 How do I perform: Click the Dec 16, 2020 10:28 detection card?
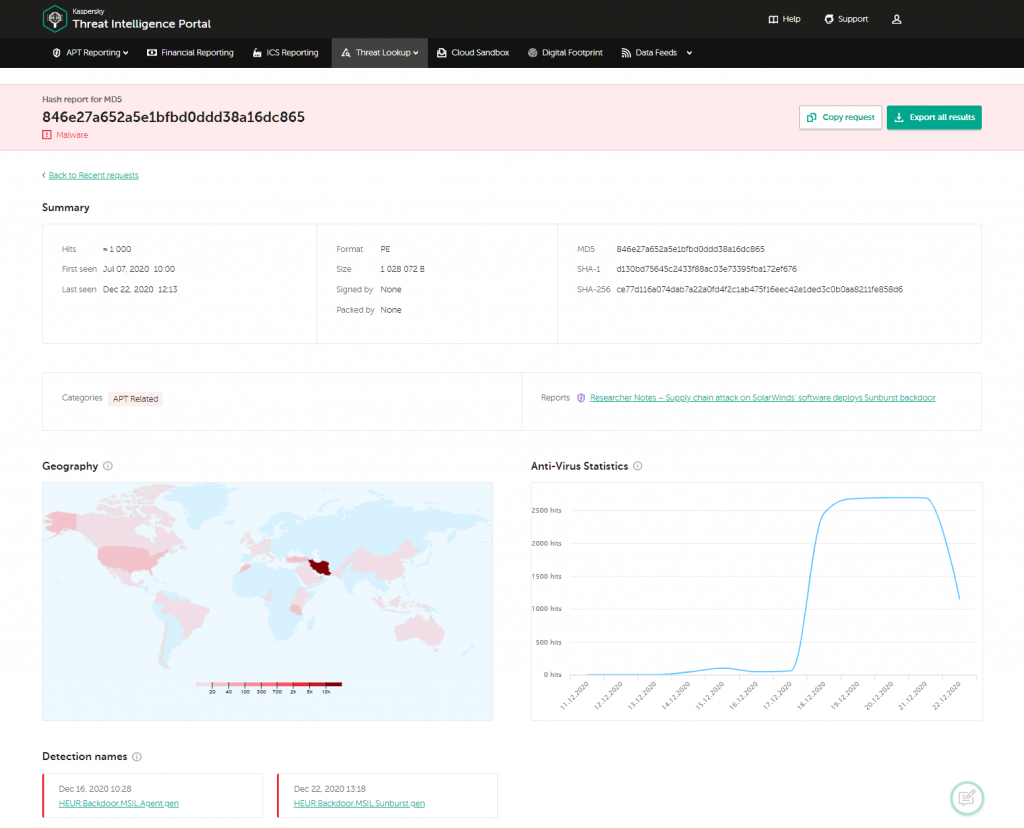pyautogui.click(x=153, y=795)
